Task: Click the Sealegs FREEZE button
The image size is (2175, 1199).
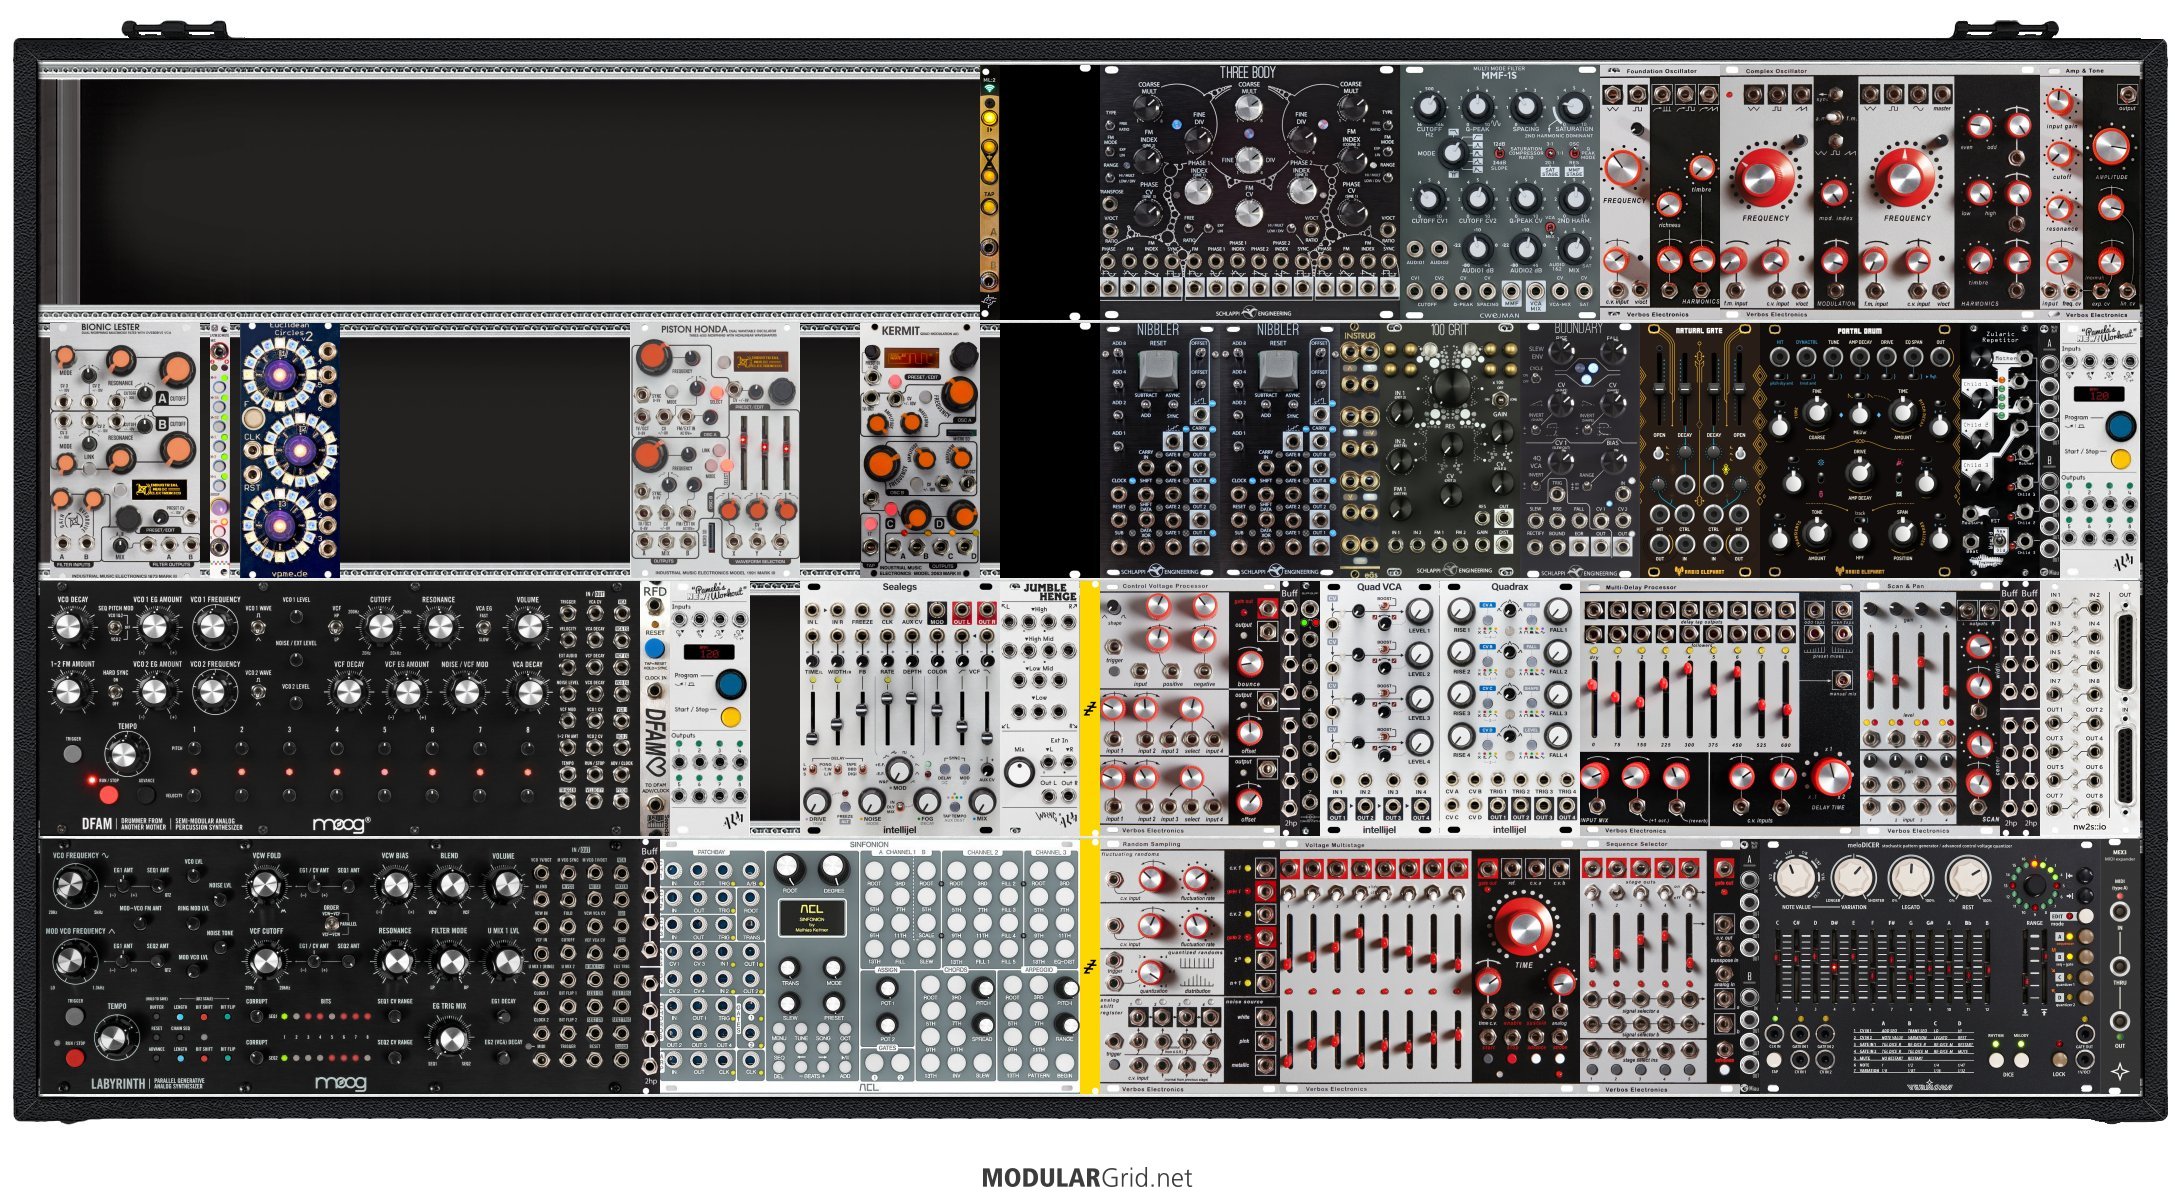Action: pyautogui.click(x=845, y=807)
